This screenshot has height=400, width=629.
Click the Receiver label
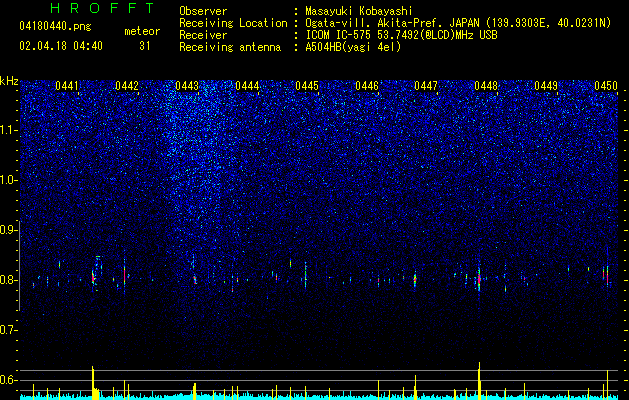203,35
